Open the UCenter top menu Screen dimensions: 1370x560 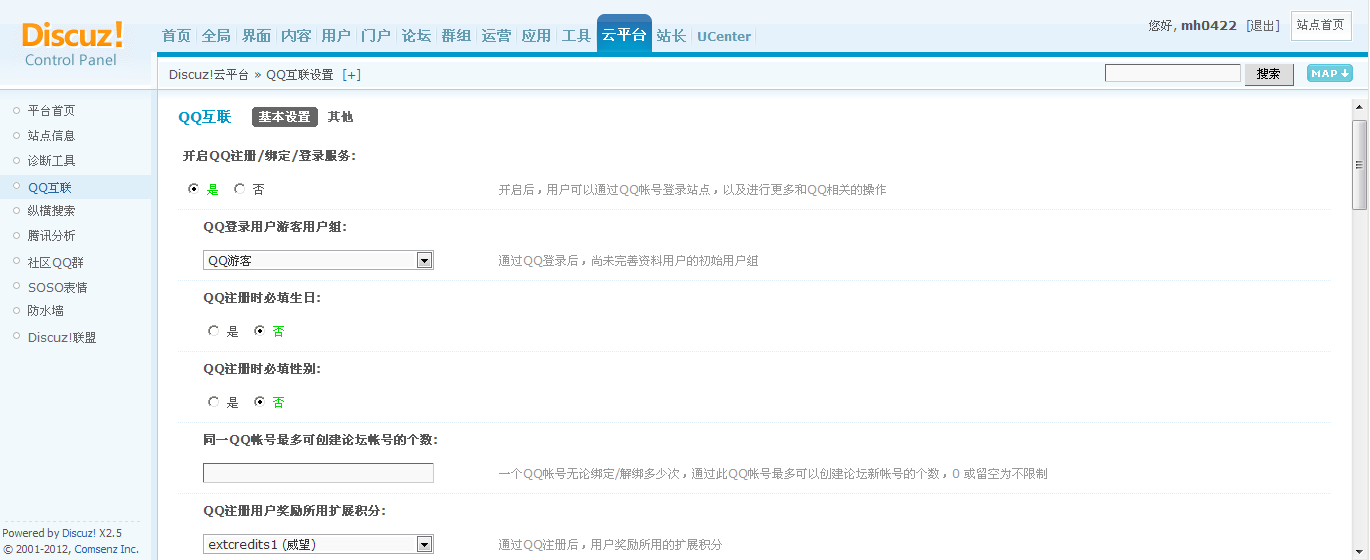(x=724, y=36)
